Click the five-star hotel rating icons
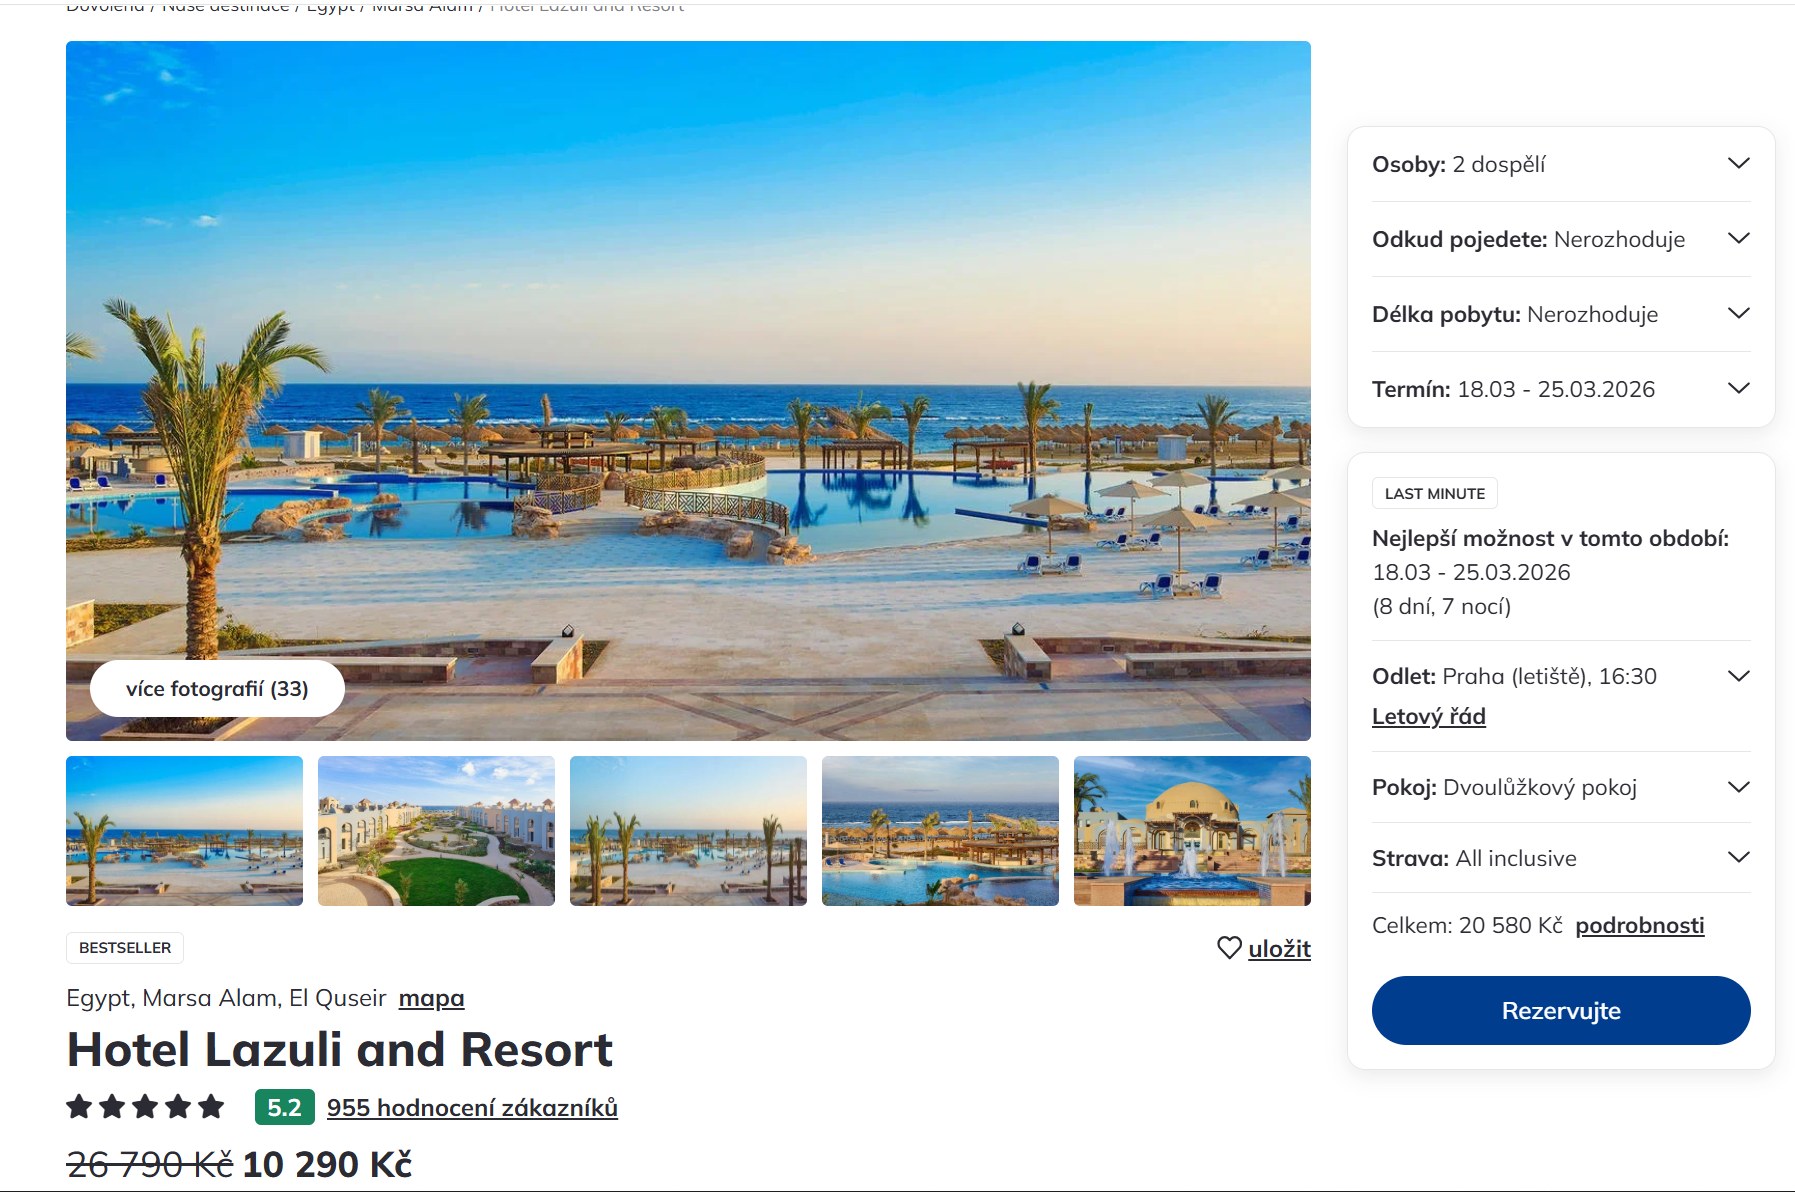This screenshot has height=1192, width=1795. click(145, 1107)
